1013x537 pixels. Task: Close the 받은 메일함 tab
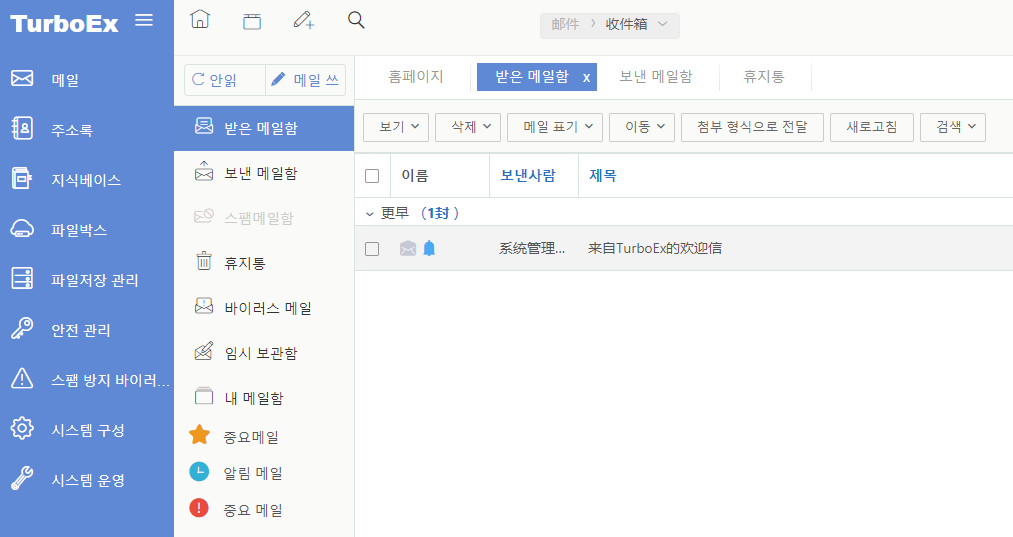coord(587,78)
